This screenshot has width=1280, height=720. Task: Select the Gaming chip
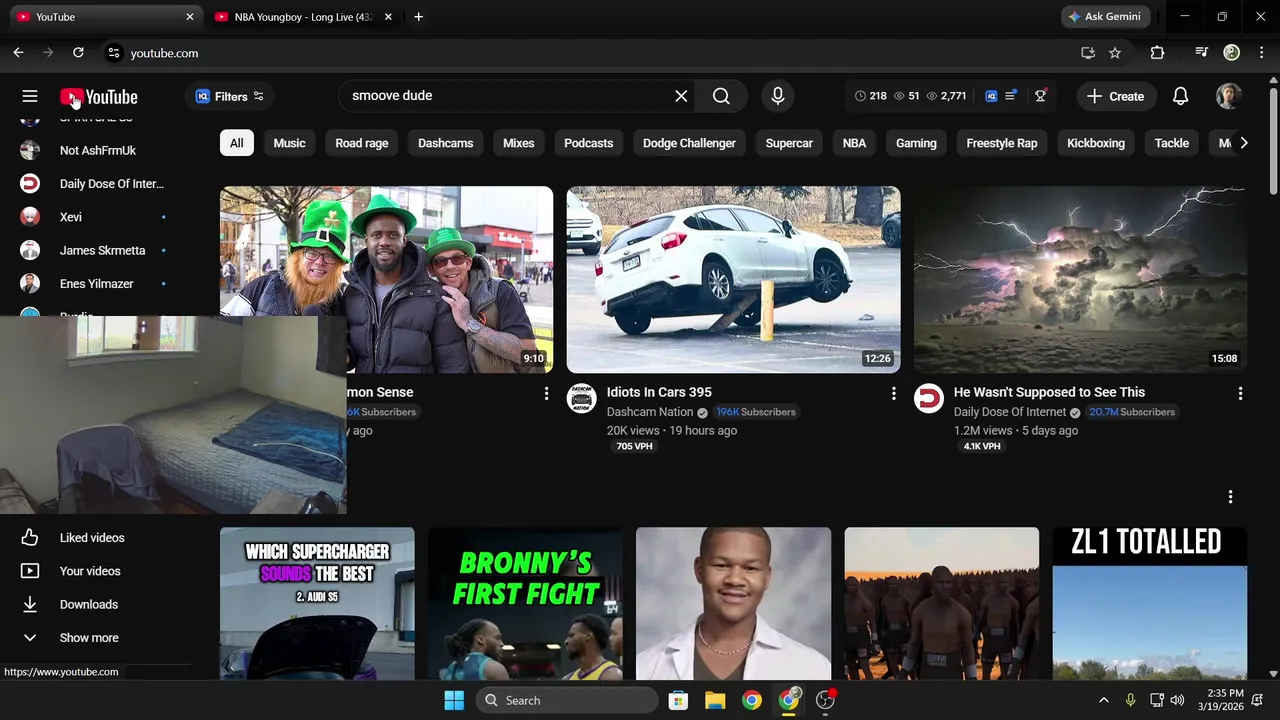click(916, 143)
